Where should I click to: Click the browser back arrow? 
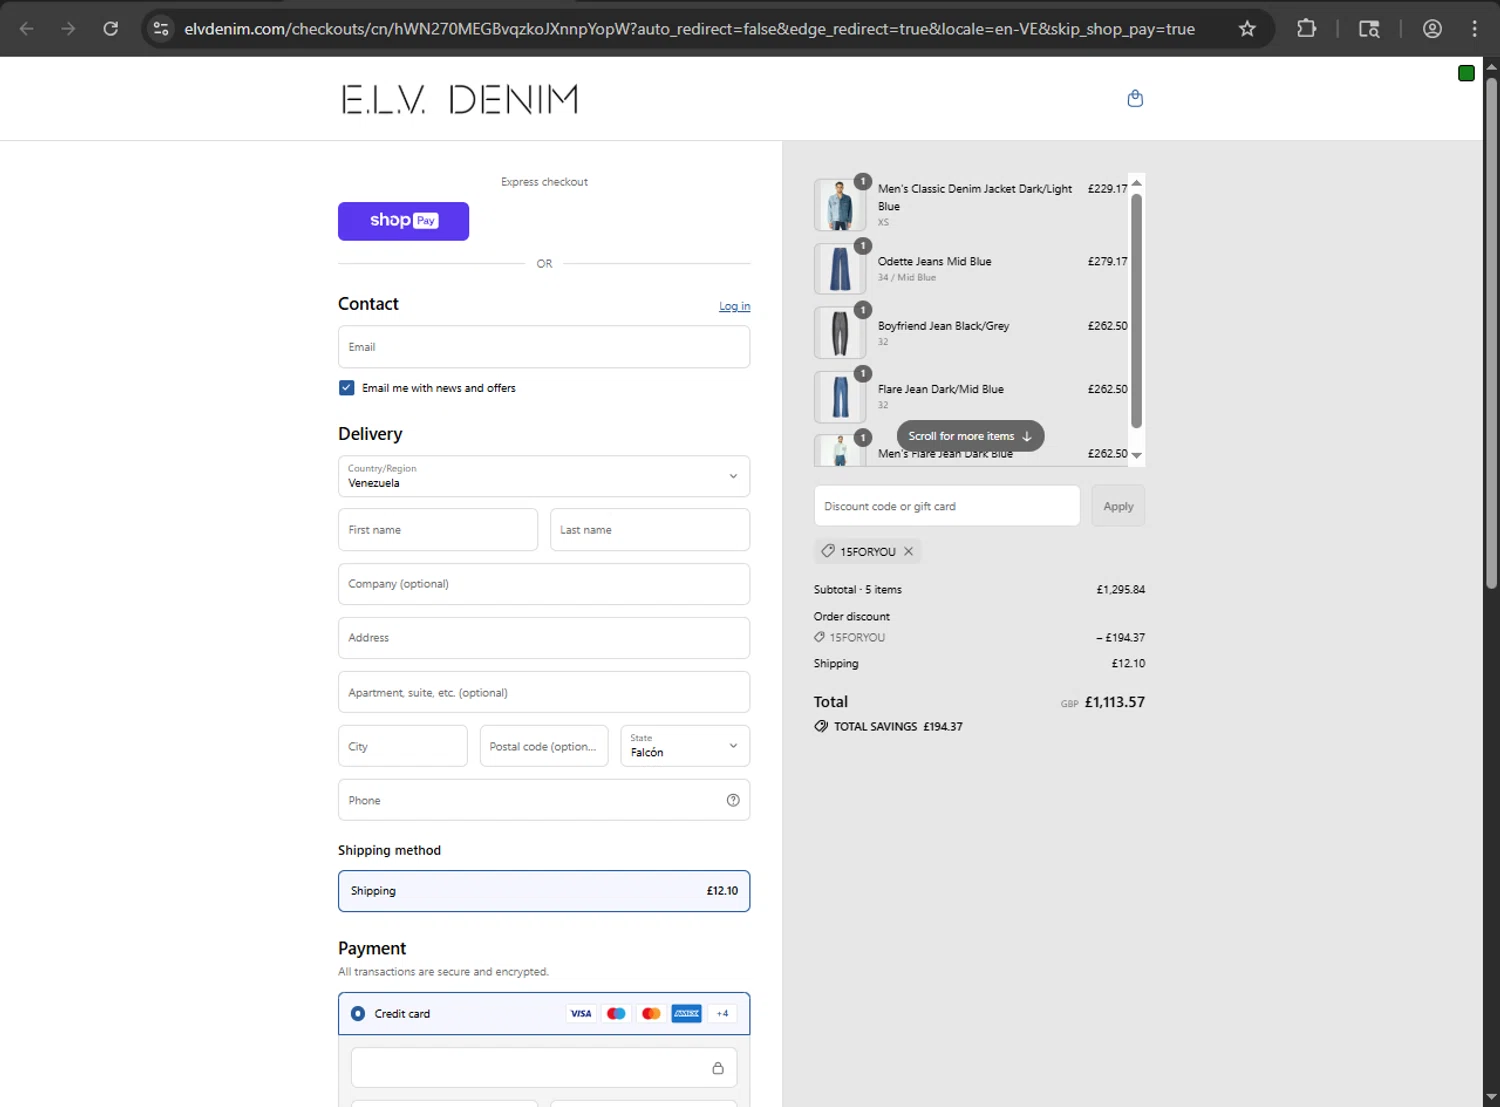point(27,29)
